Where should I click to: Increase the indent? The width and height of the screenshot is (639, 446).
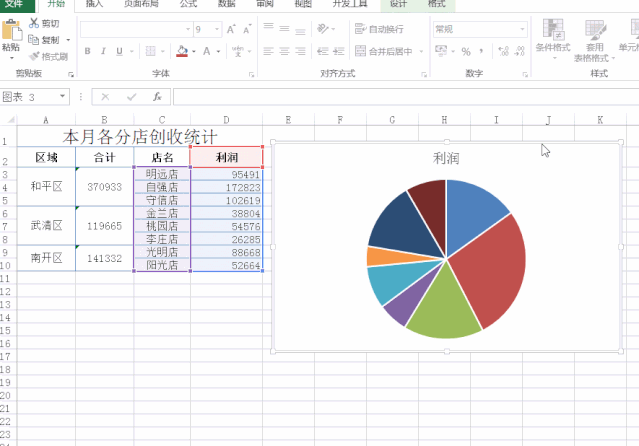pyautogui.click(x=339, y=51)
